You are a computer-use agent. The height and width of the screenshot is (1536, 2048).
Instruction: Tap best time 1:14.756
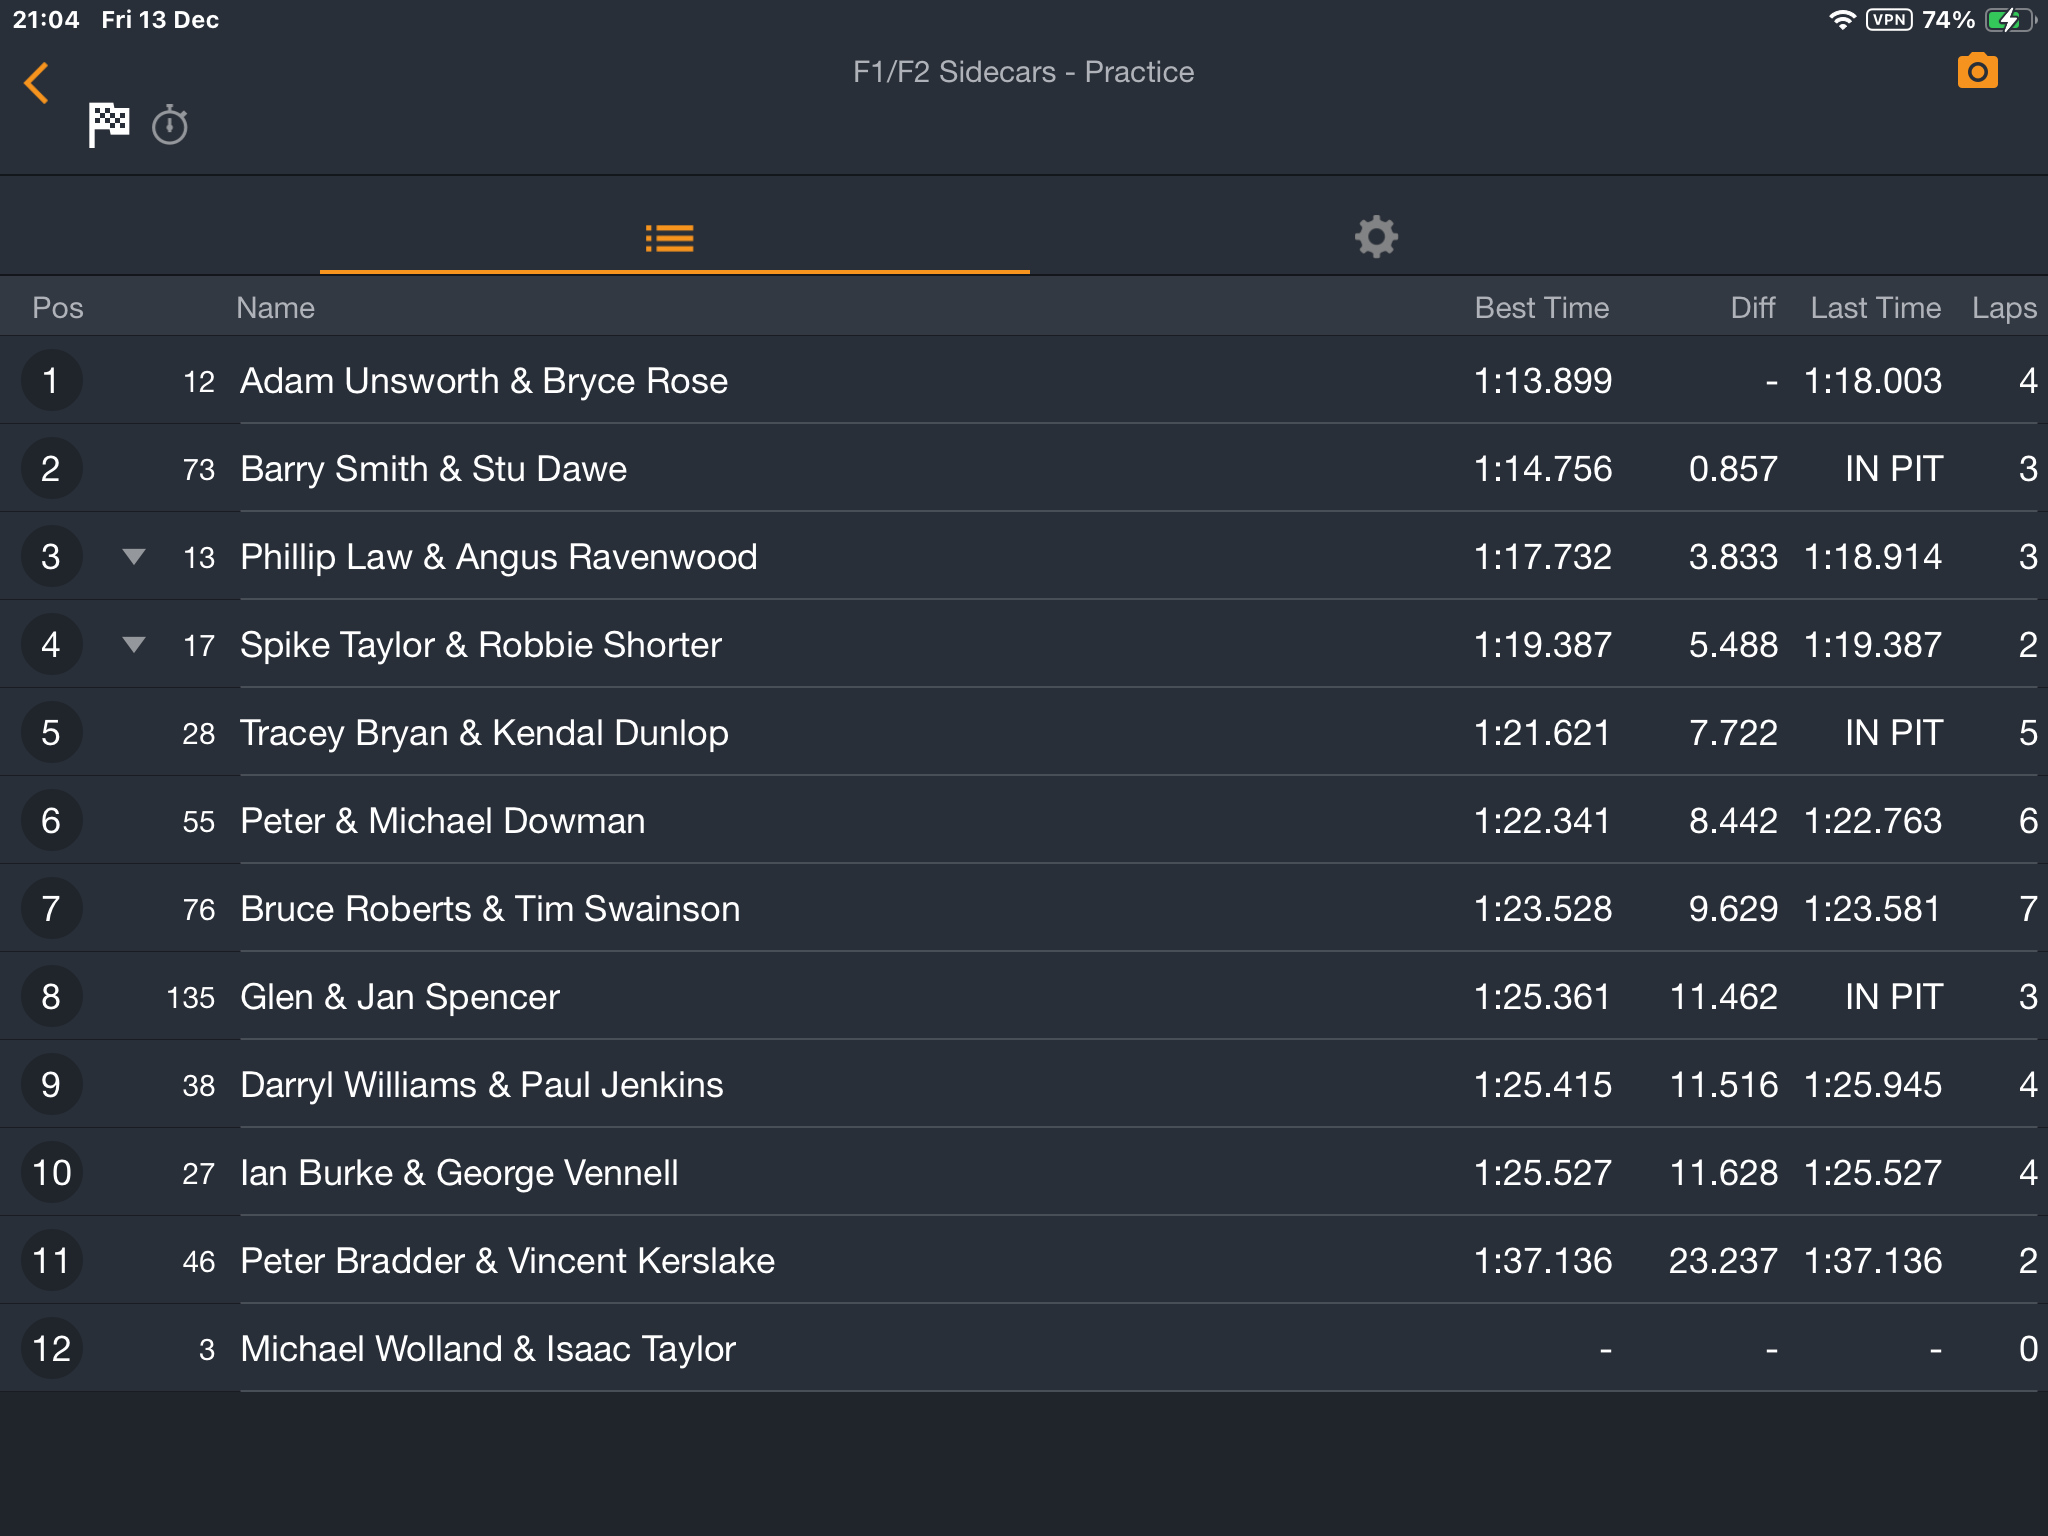point(1543,469)
